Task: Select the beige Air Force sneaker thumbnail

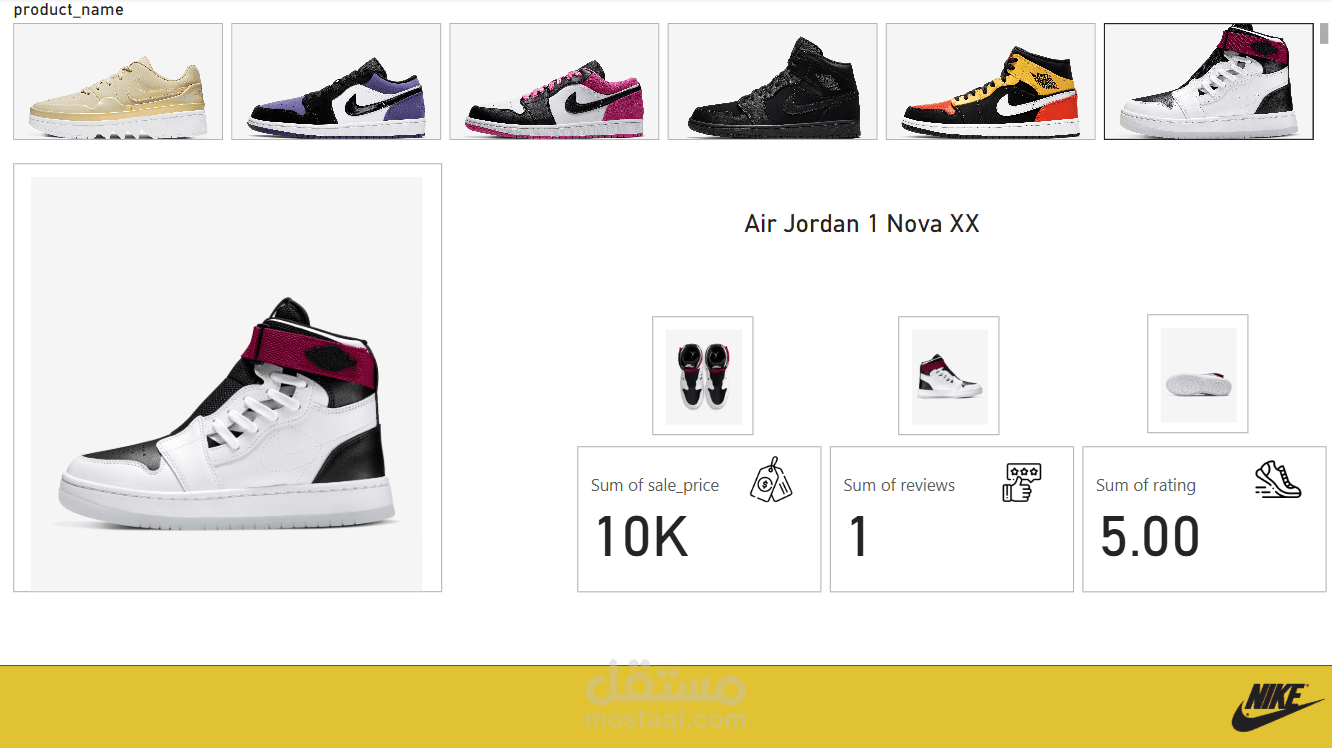Action: [118, 81]
